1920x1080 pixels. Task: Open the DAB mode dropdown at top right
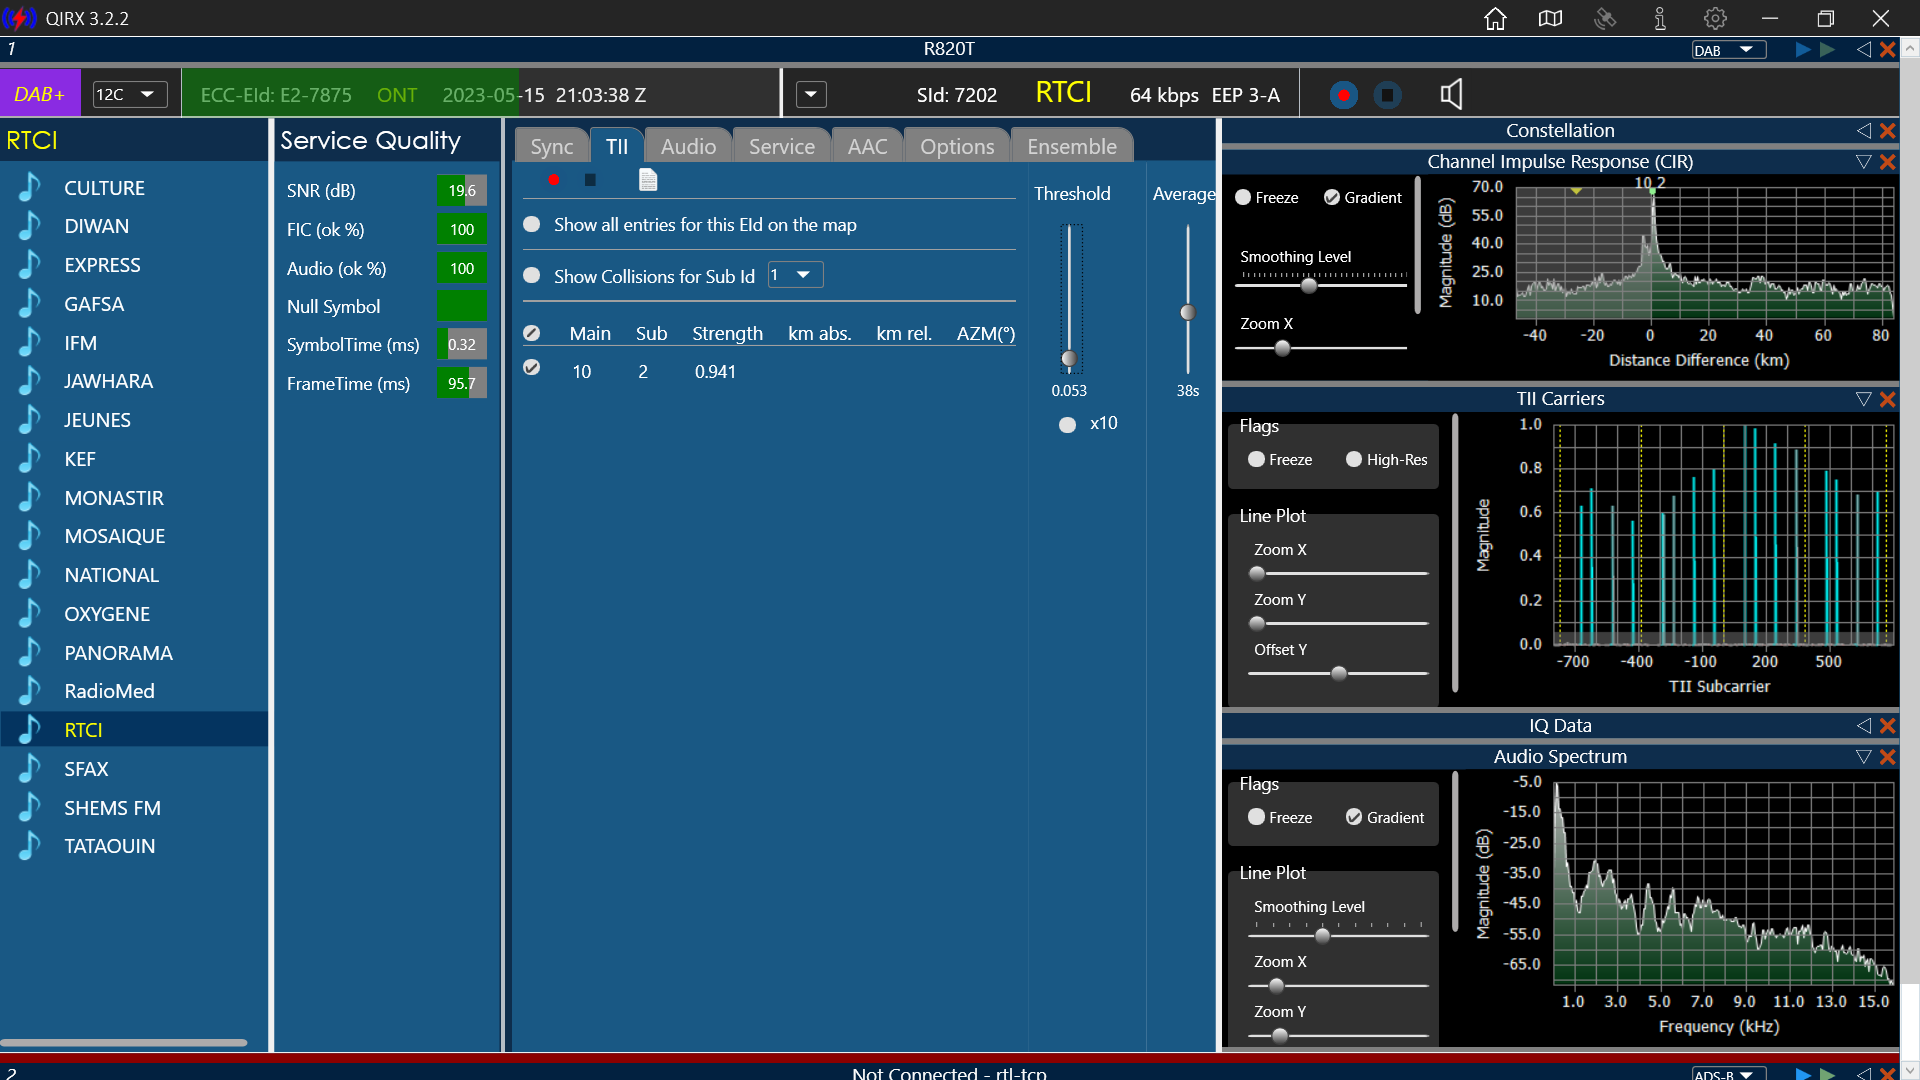click(1728, 50)
